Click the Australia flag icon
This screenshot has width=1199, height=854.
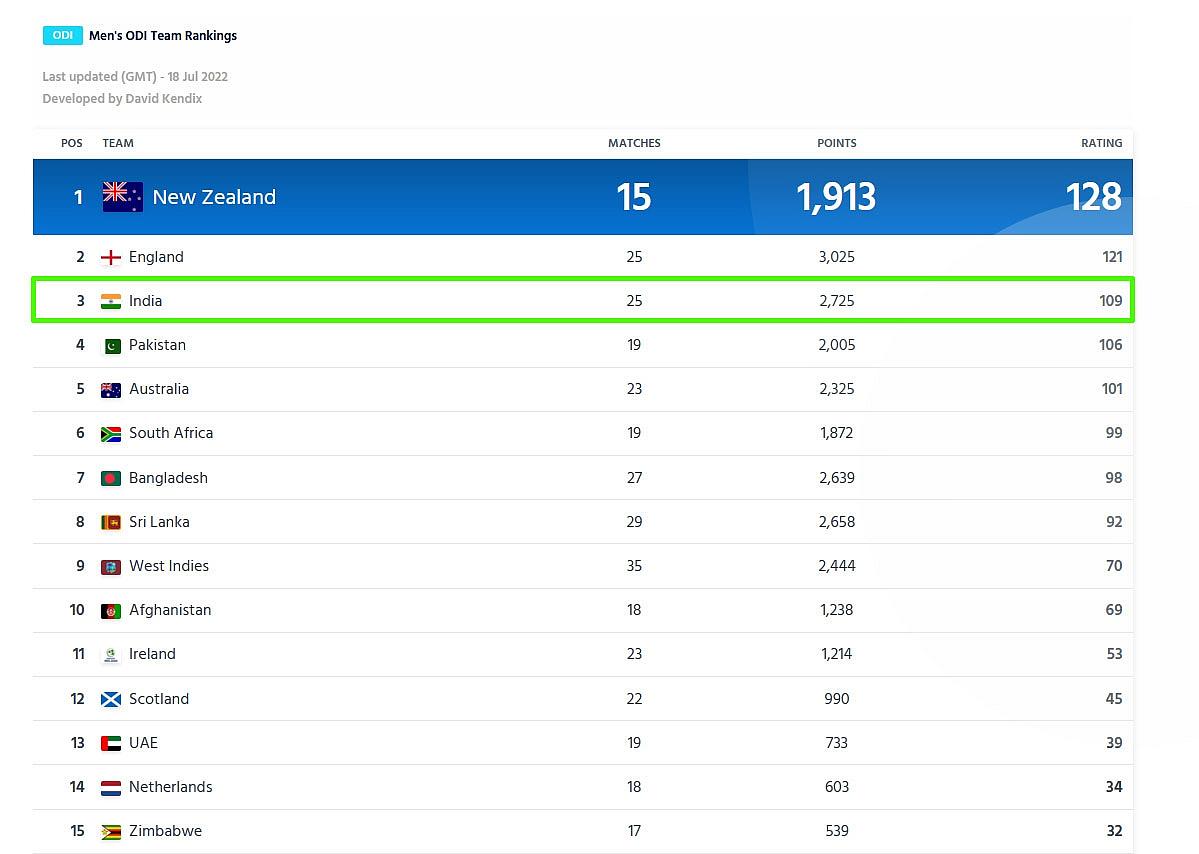111,390
